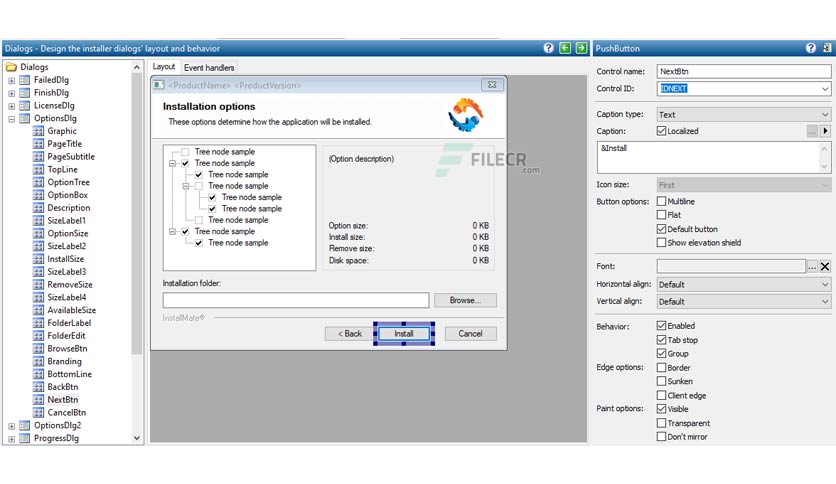Click the Control name input field

[x=744, y=71]
